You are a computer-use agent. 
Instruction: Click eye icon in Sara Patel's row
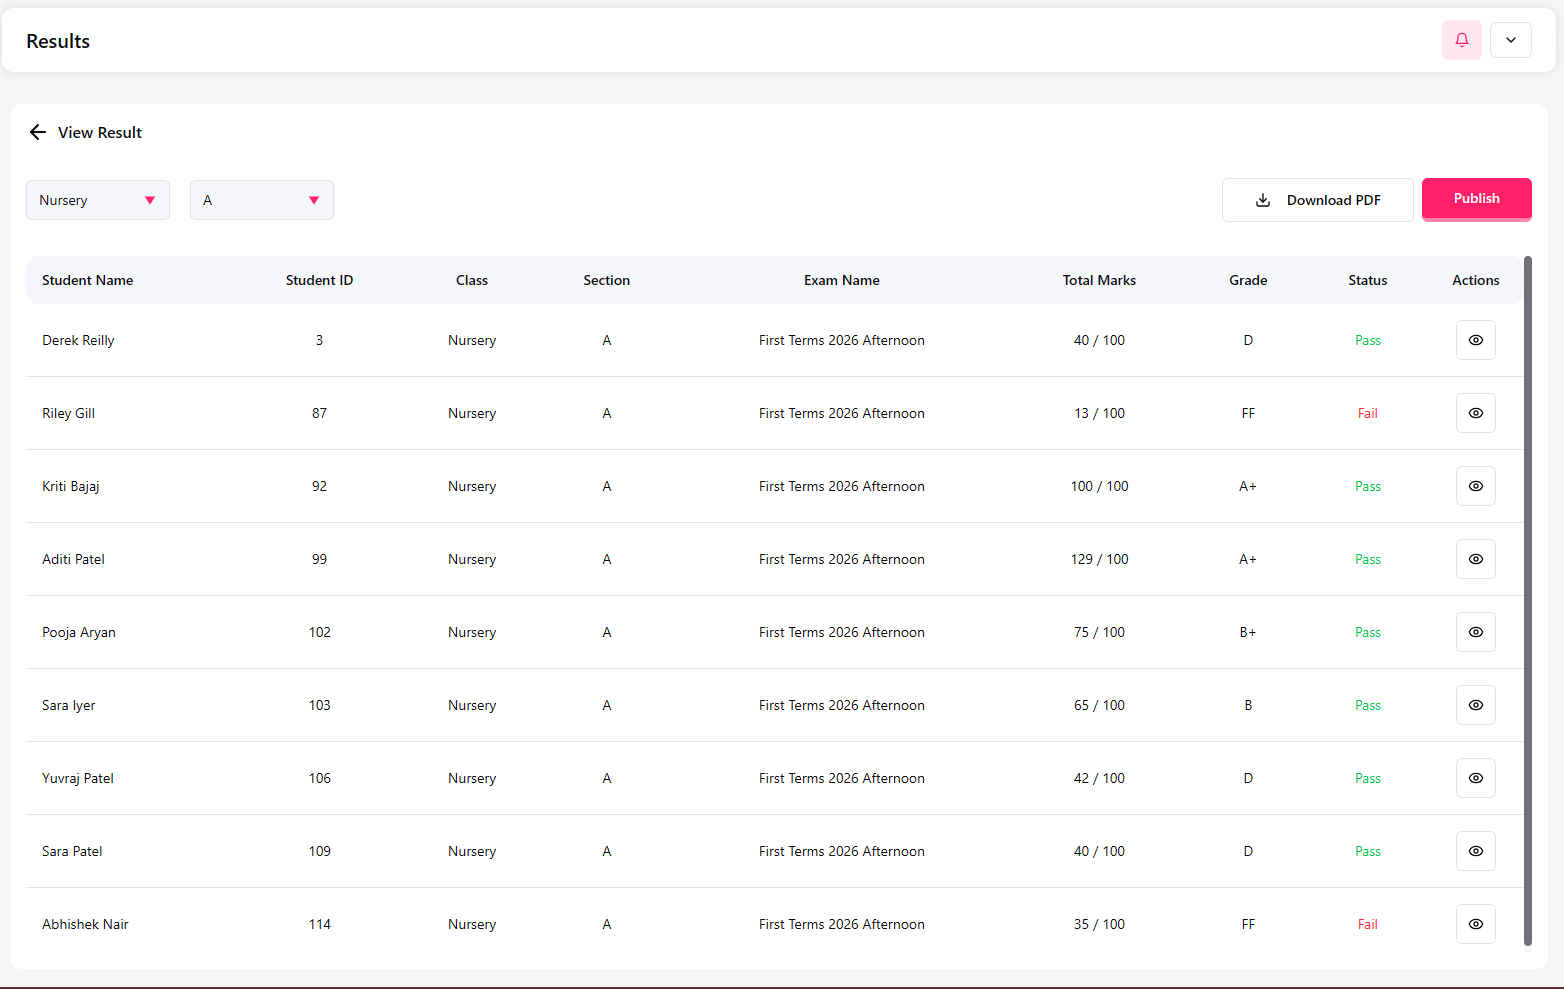(1475, 851)
